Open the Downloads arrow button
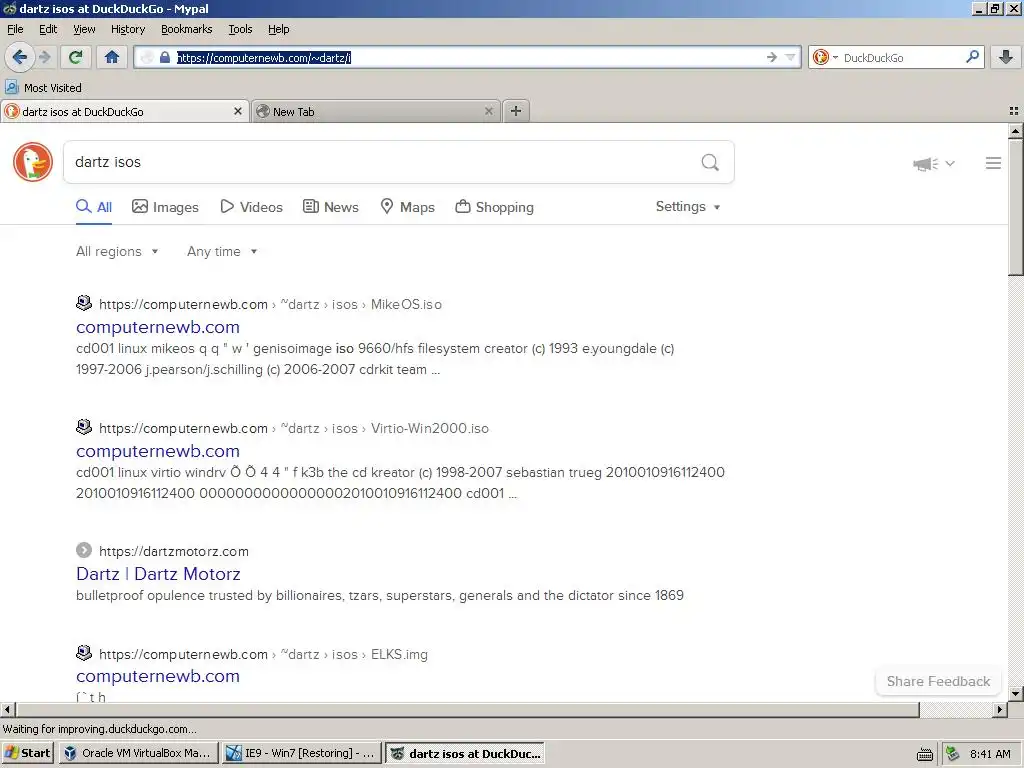 (1006, 57)
